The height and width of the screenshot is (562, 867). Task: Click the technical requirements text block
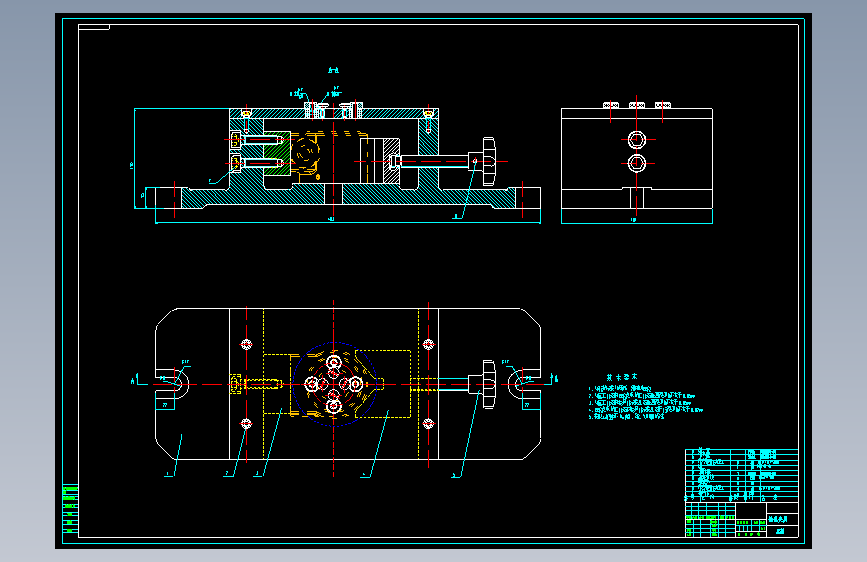point(645,398)
